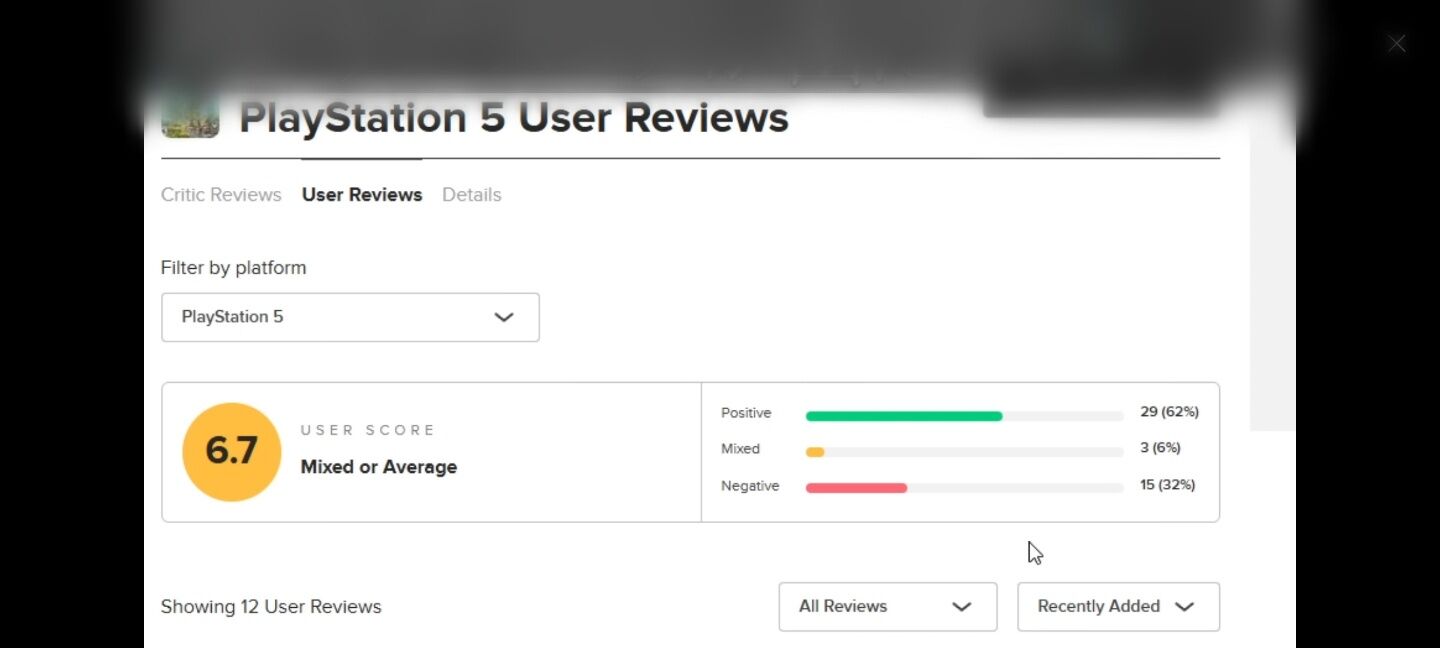Image resolution: width=1440 pixels, height=648 pixels.
Task: Click the 15 (32%) negative count
Action: pos(1168,485)
